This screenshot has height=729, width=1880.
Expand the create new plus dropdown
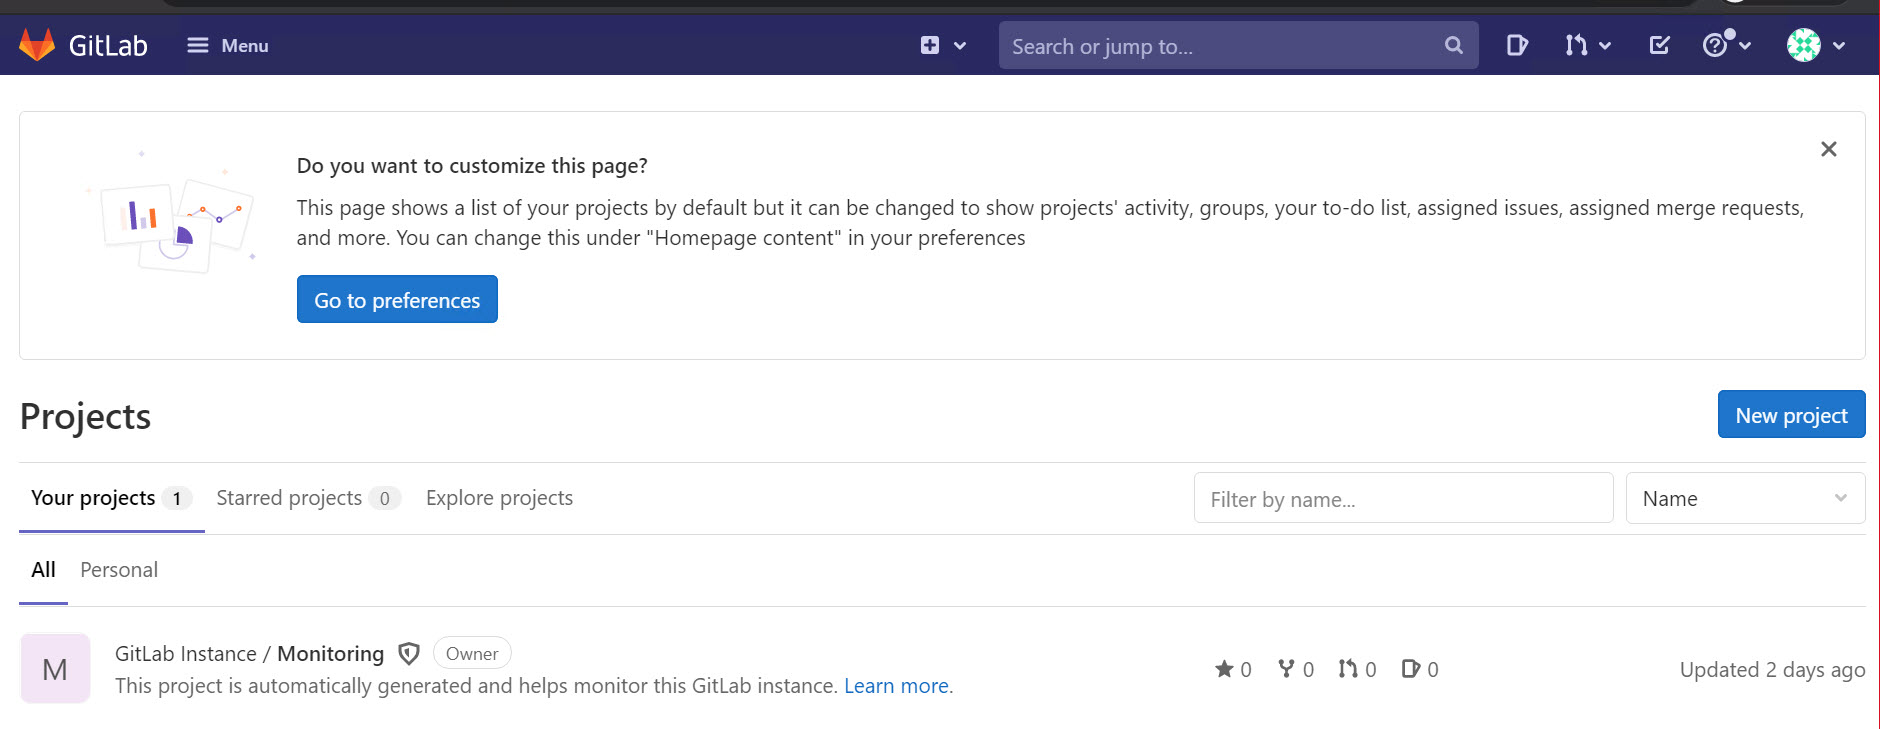pyautogui.click(x=942, y=45)
